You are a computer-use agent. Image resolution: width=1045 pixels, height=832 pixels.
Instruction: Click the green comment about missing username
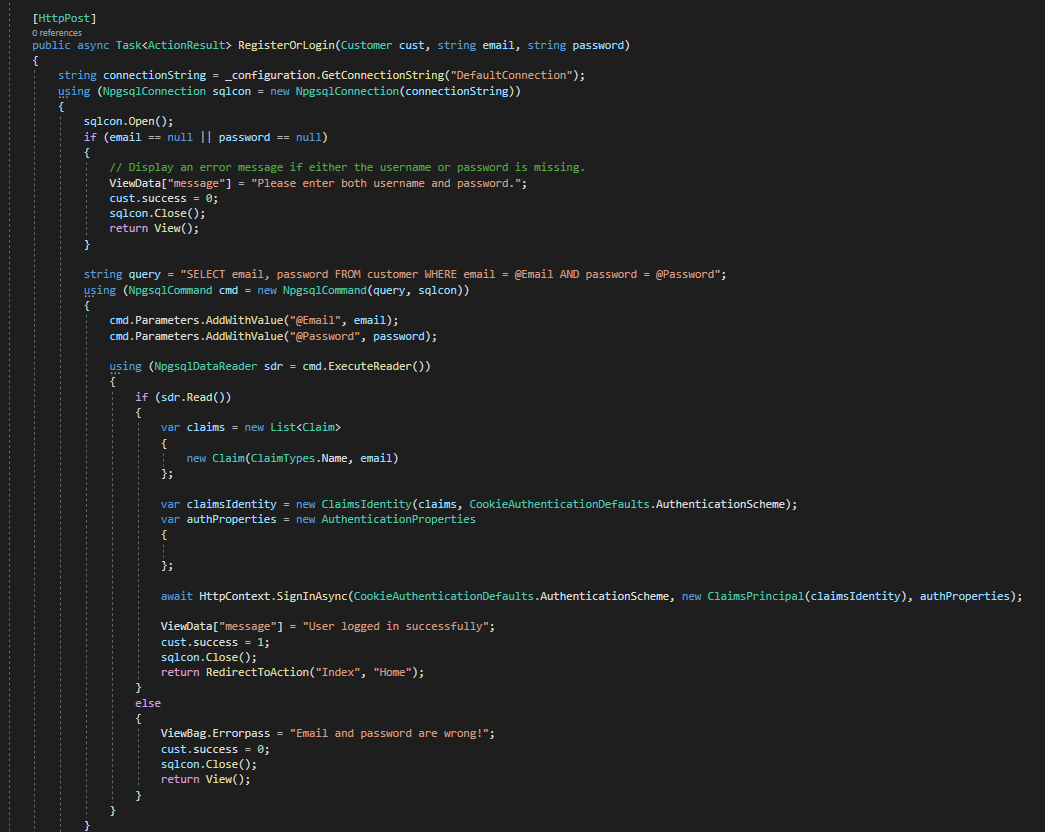coord(346,167)
